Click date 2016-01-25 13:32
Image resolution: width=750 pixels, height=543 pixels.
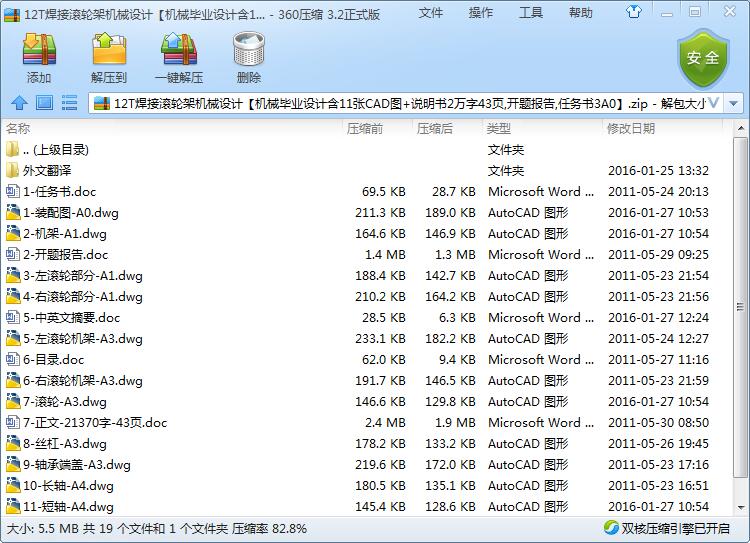click(658, 171)
